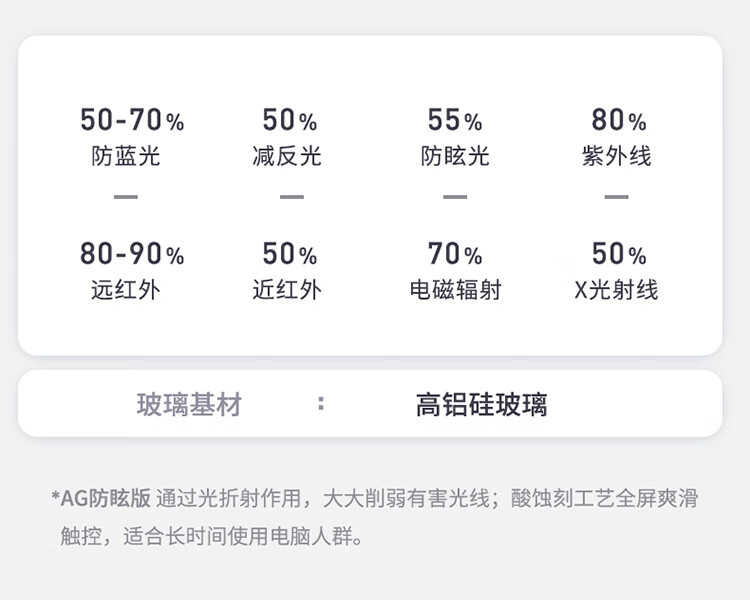Click the 70% electromagnetic radiation value
Screen dimensions: 750x600
pos(455,254)
